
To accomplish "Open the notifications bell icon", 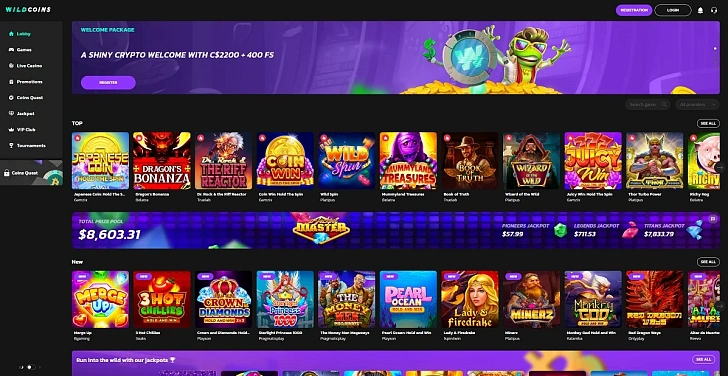I will tap(700, 10).
